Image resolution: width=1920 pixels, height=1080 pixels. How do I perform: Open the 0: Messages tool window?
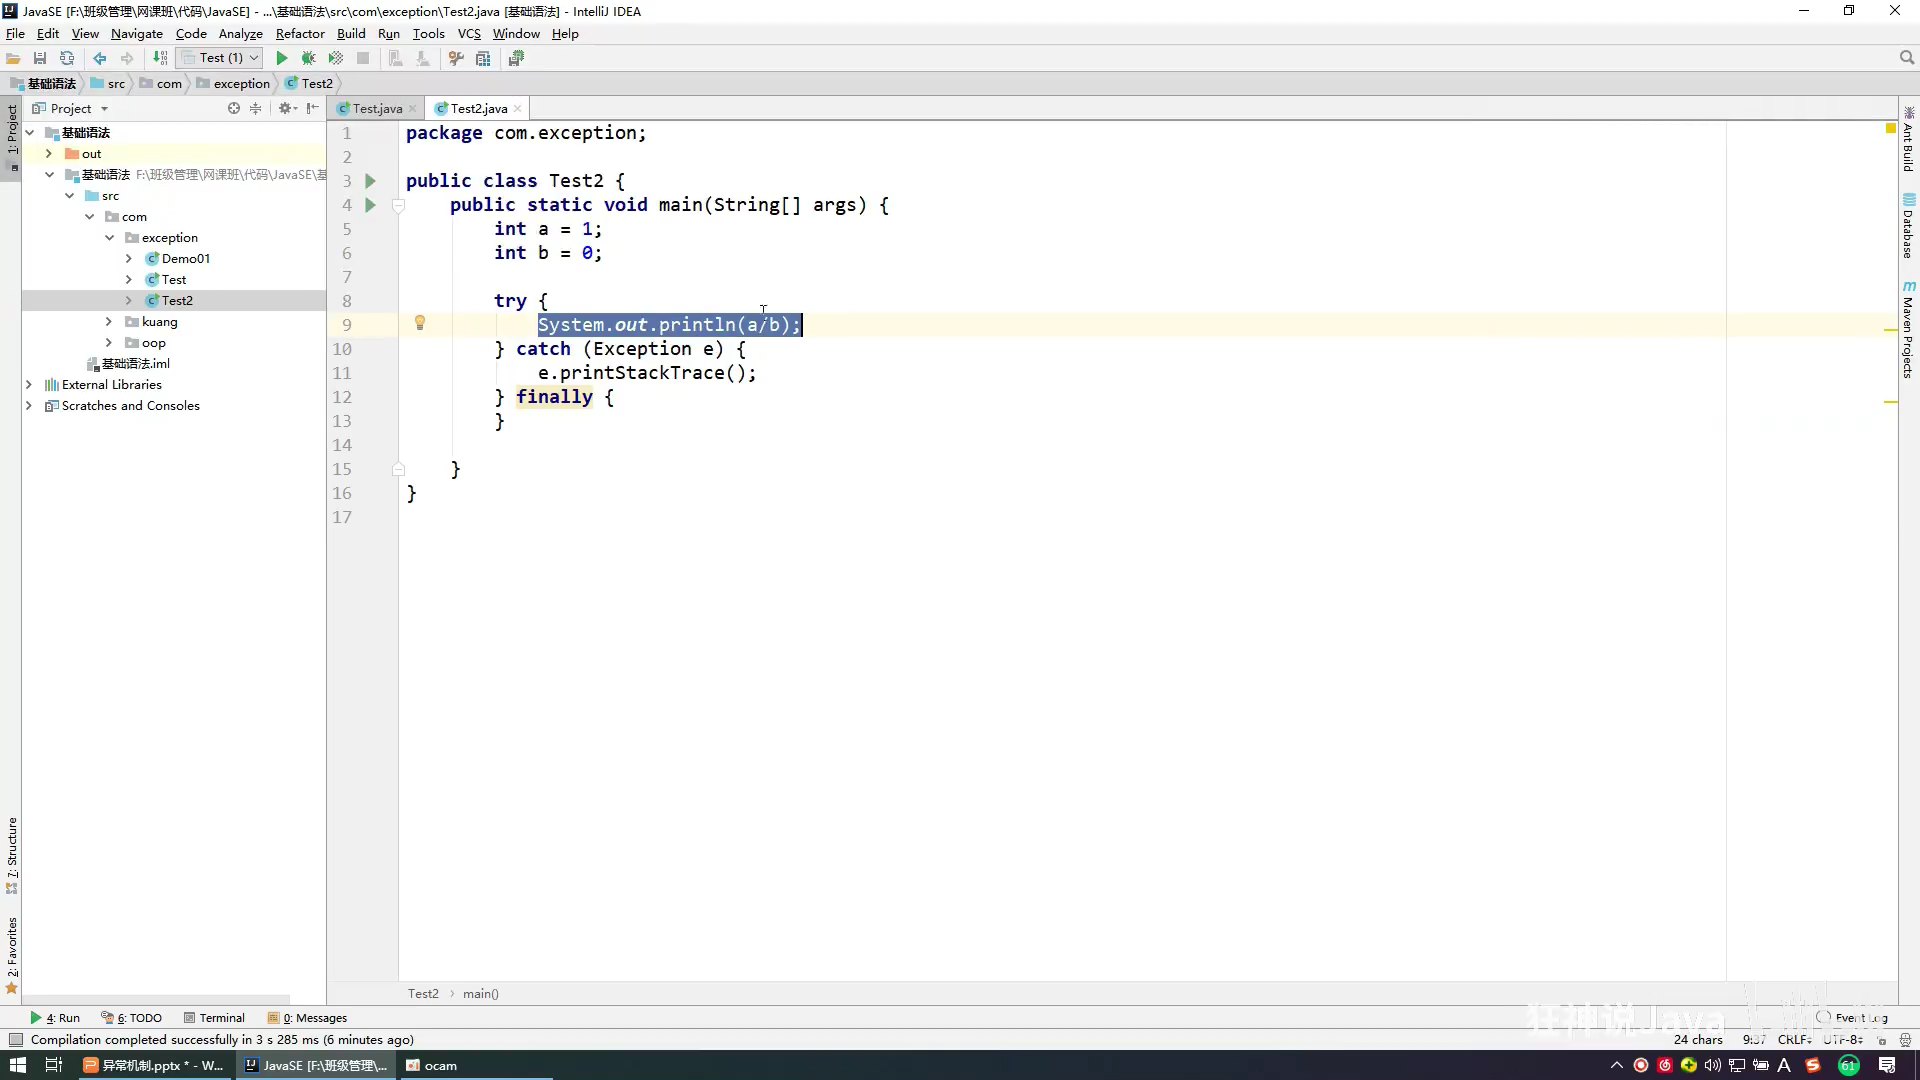click(308, 1018)
